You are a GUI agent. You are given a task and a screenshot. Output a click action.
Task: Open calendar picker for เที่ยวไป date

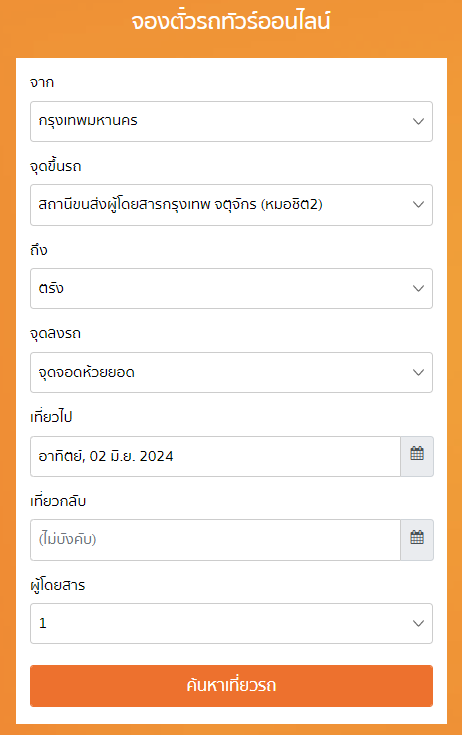pyautogui.click(x=417, y=456)
